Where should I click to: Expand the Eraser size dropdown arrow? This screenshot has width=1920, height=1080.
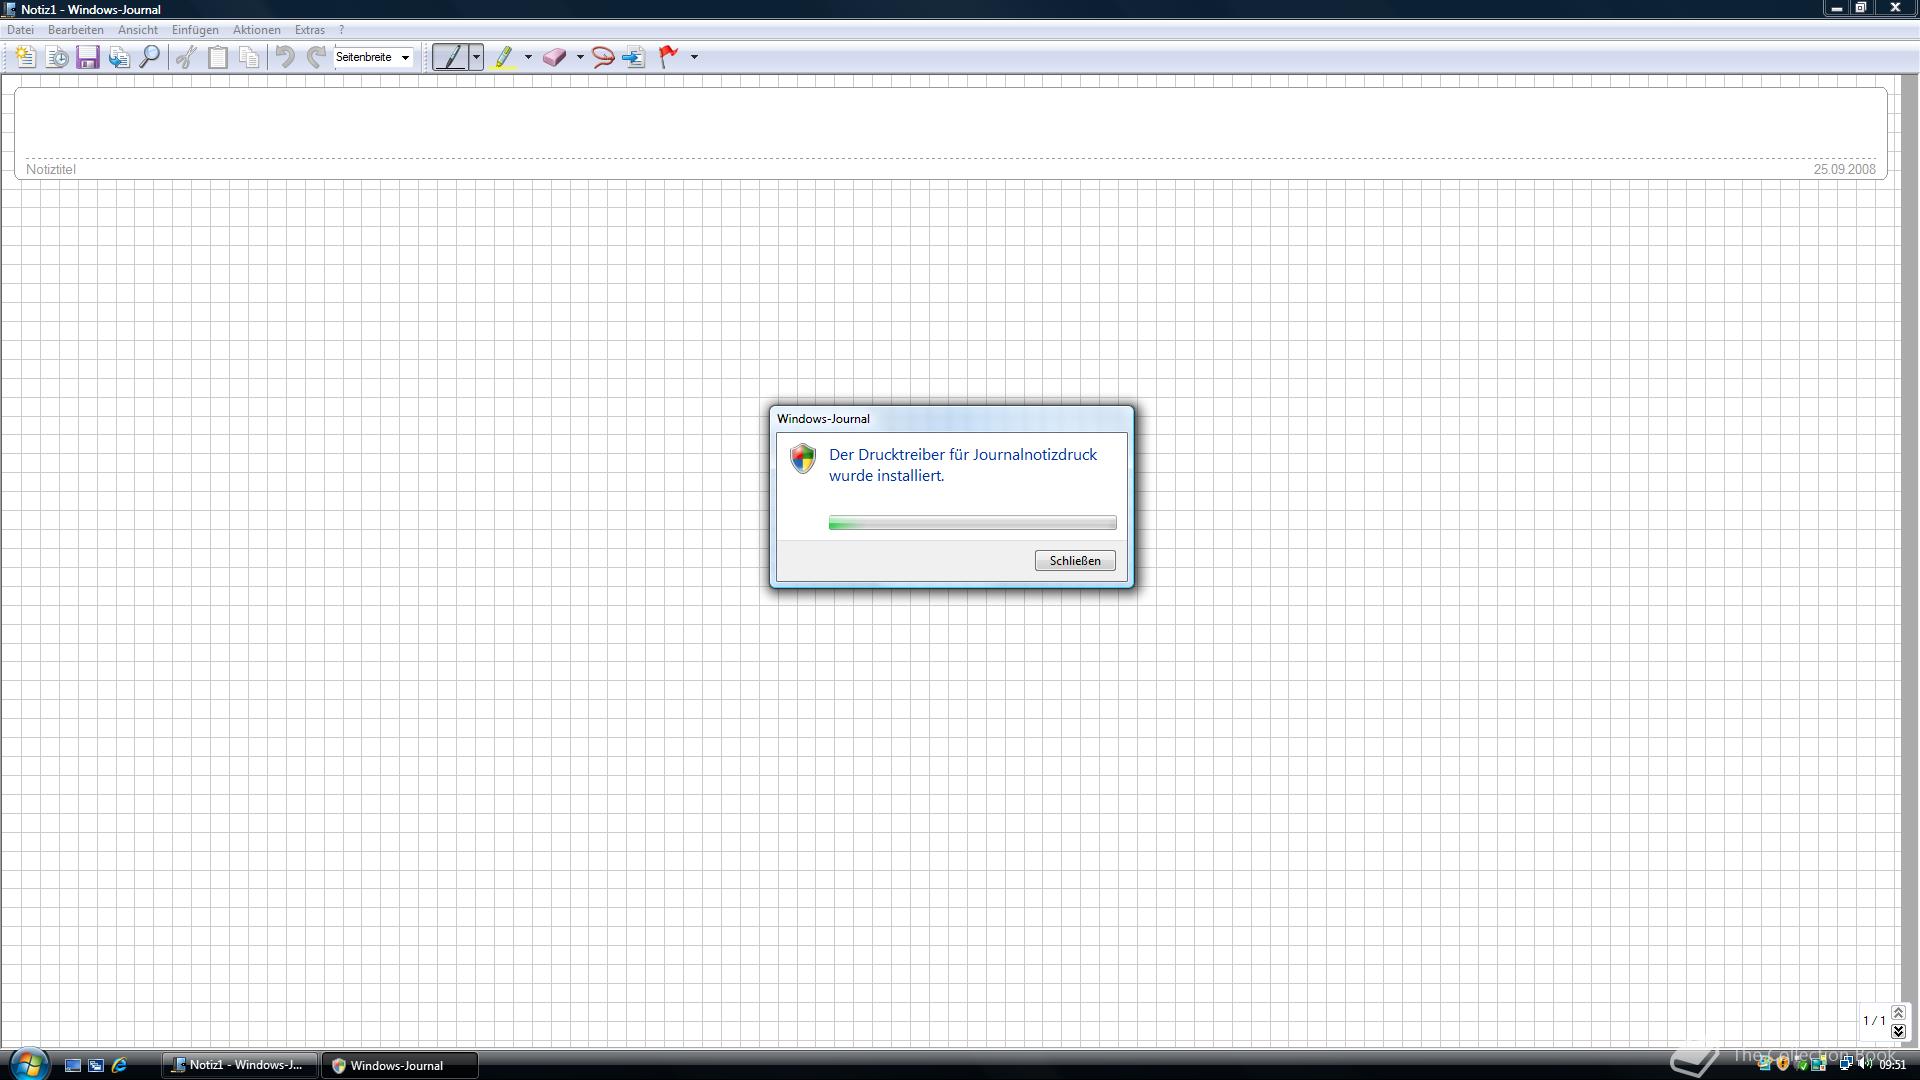tap(580, 57)
